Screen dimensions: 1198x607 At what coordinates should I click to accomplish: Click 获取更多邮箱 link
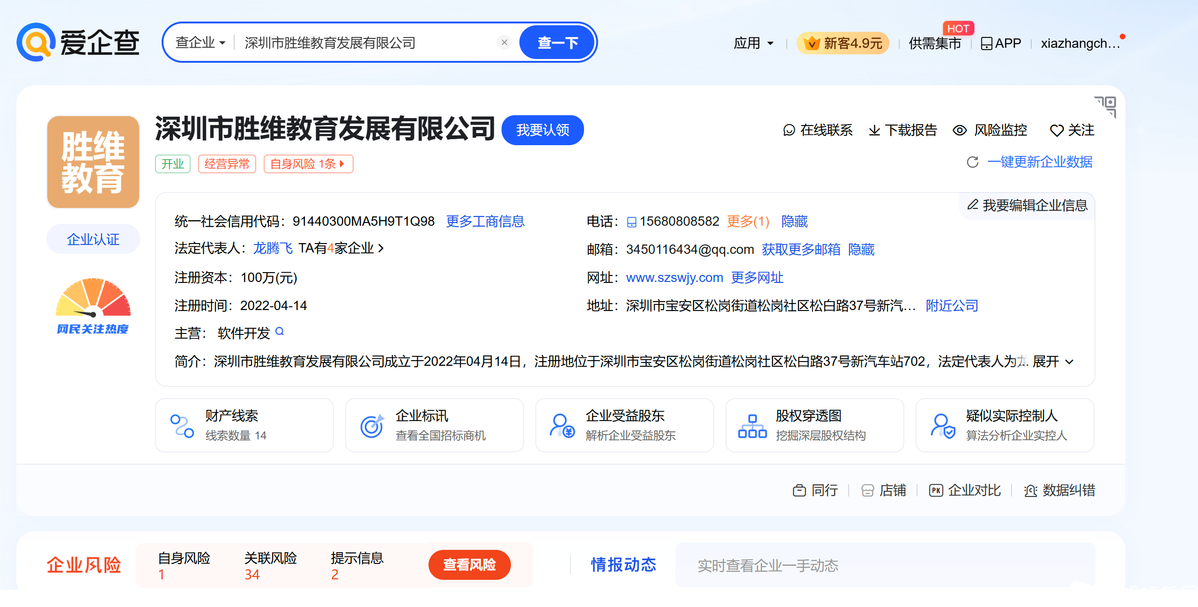pyautogui.click(x=801, y=249)
